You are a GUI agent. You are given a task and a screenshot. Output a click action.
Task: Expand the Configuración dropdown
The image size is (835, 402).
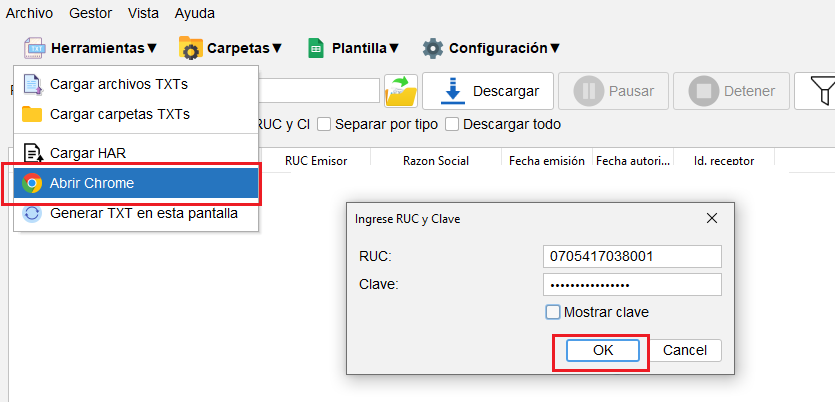[x=490, y=48]
